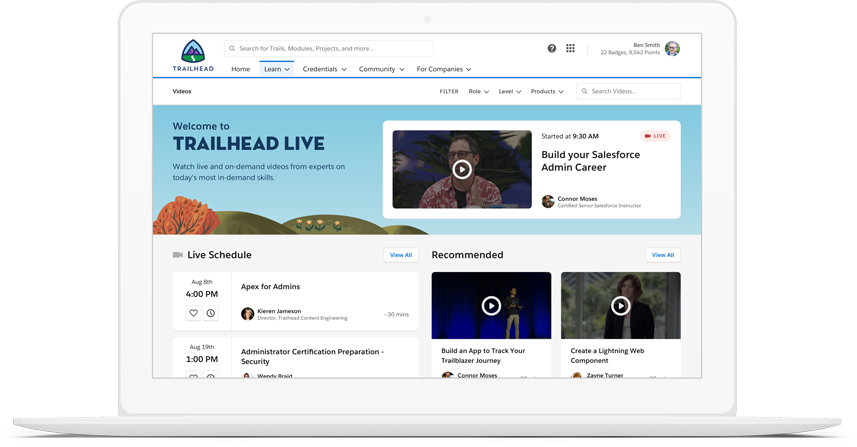This screenshot has height=447, width=857.
Task: Click the Started at 9:30 AM text
Action: pos(570,136)
